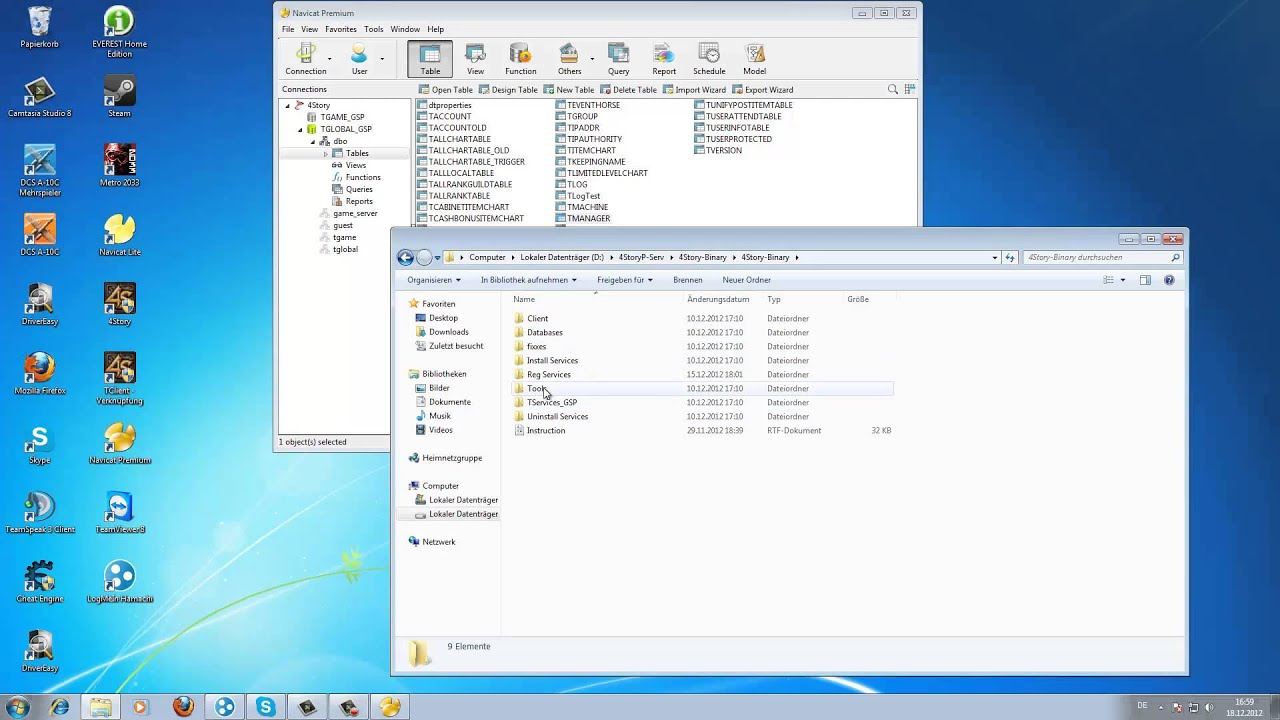This screenshot has height=720, width=1280.
Task: Open the Organisieren dropdown in Explorer
Action: click(434, 280)
